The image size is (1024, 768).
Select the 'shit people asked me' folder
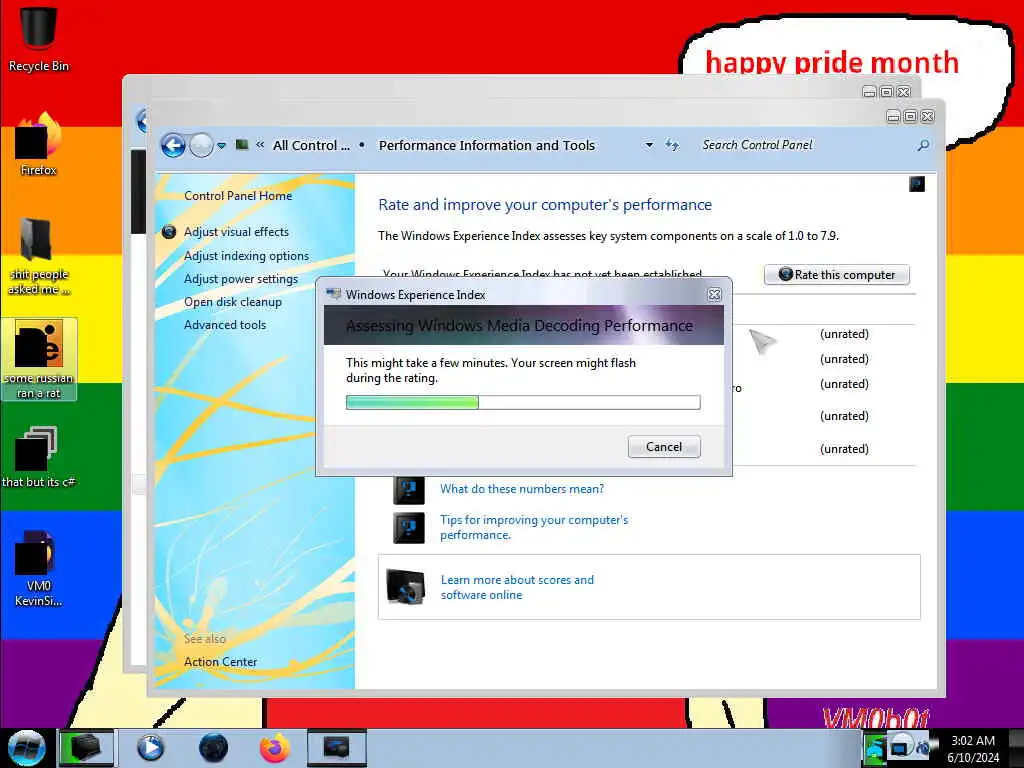tap(39, 256)
